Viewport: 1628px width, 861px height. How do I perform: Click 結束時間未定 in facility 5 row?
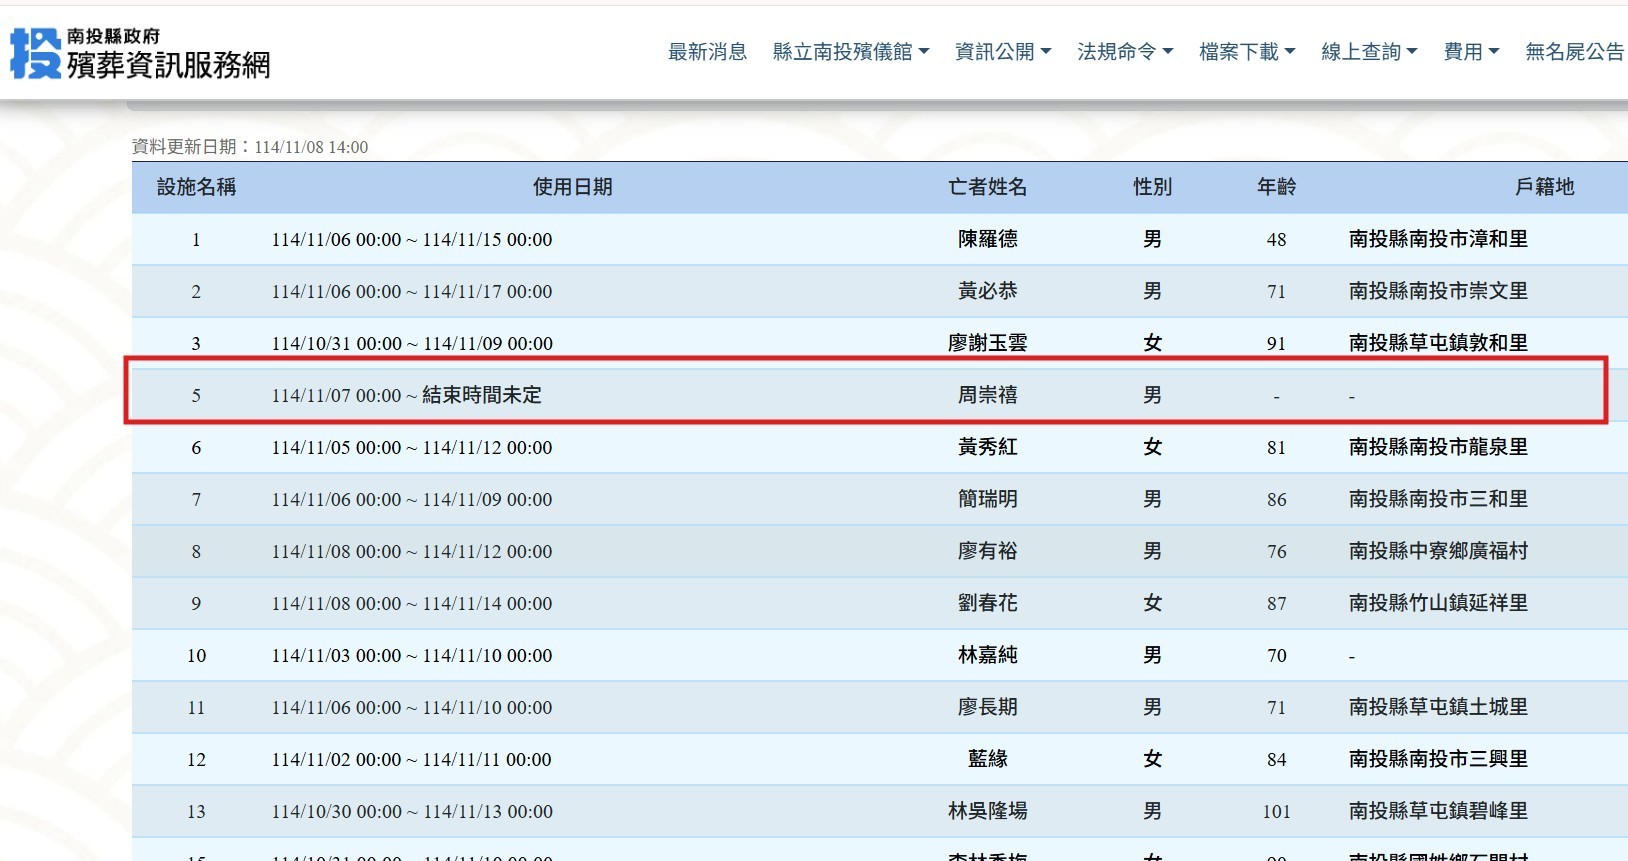point(481,395)
